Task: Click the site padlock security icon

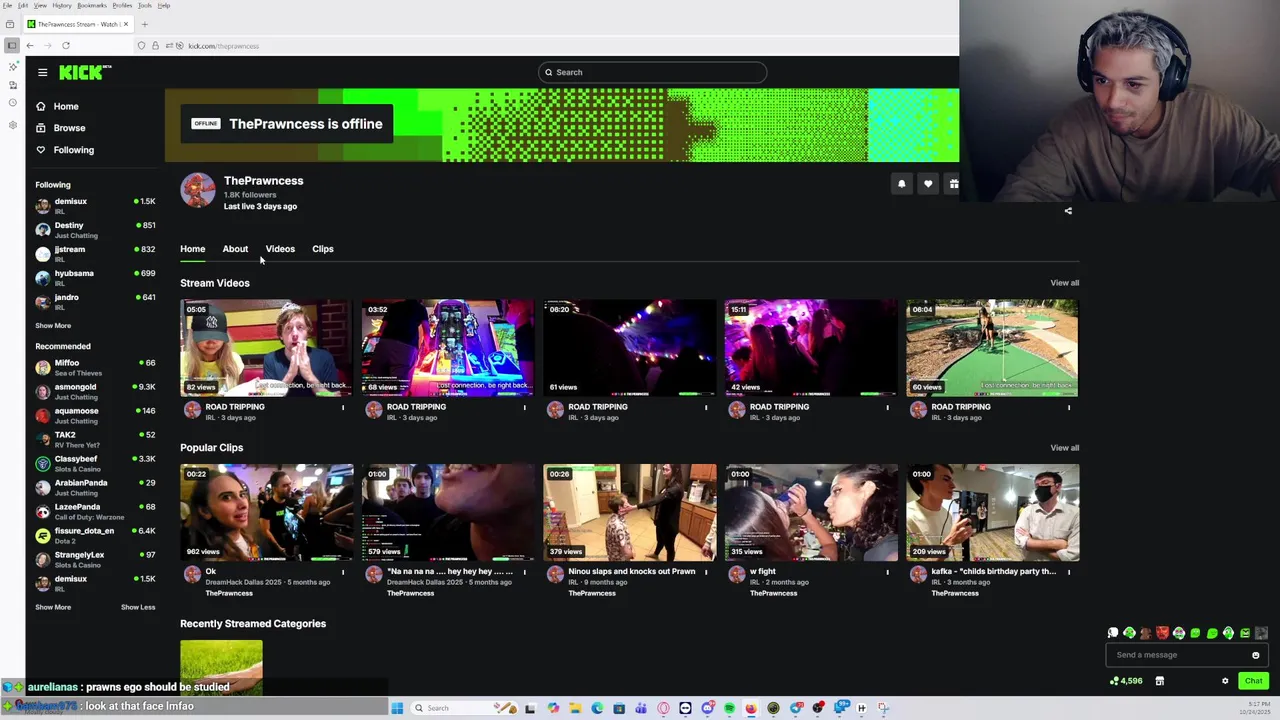Action: (155, 45)
